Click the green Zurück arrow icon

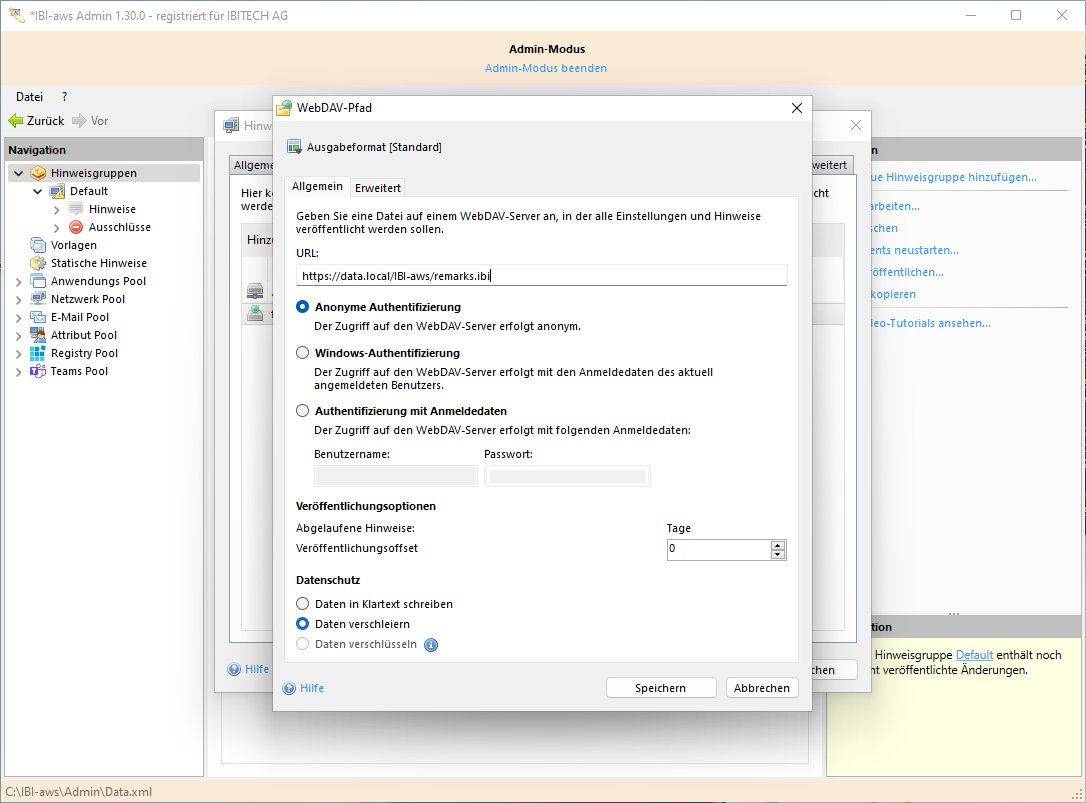tap(15, 121)
